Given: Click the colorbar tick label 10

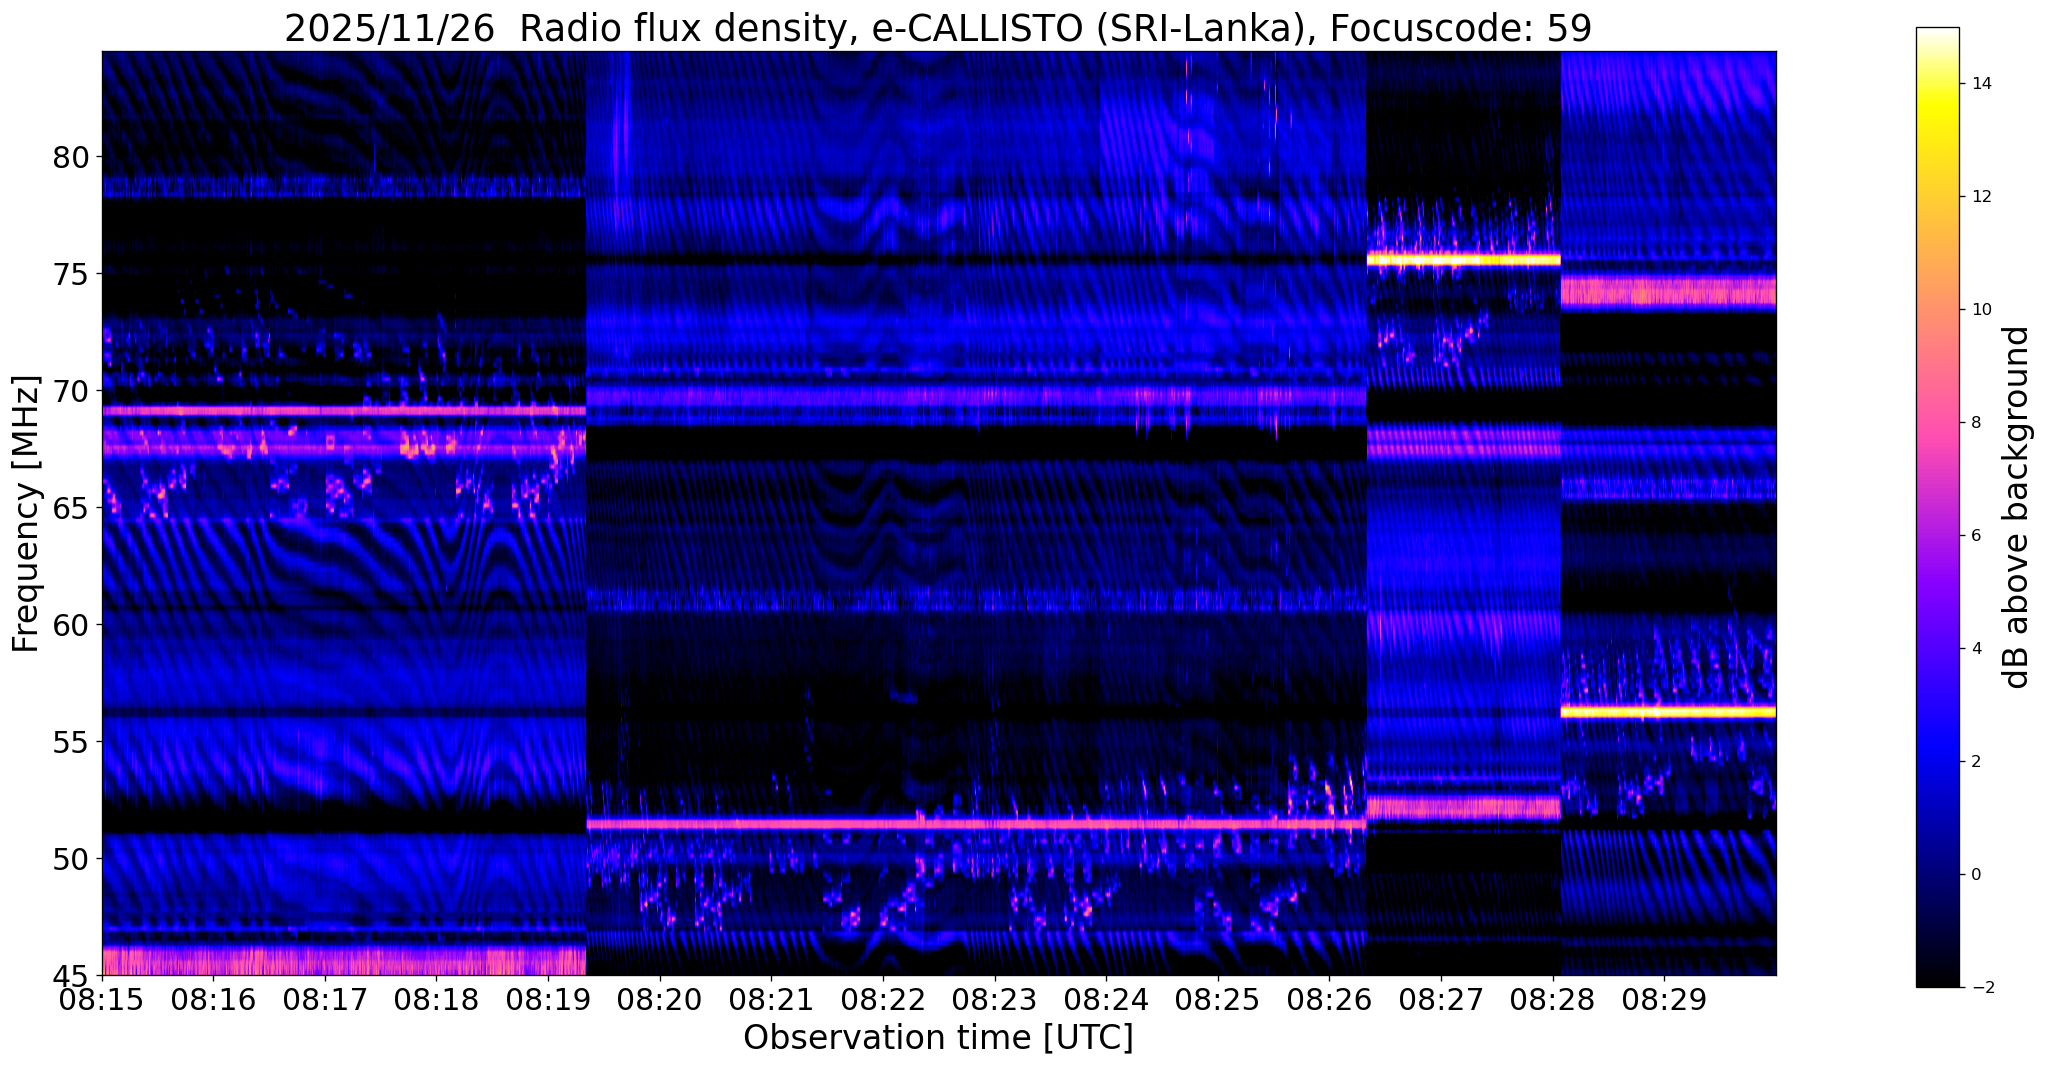Looking at the screenshot, I should coord(1979,310).
